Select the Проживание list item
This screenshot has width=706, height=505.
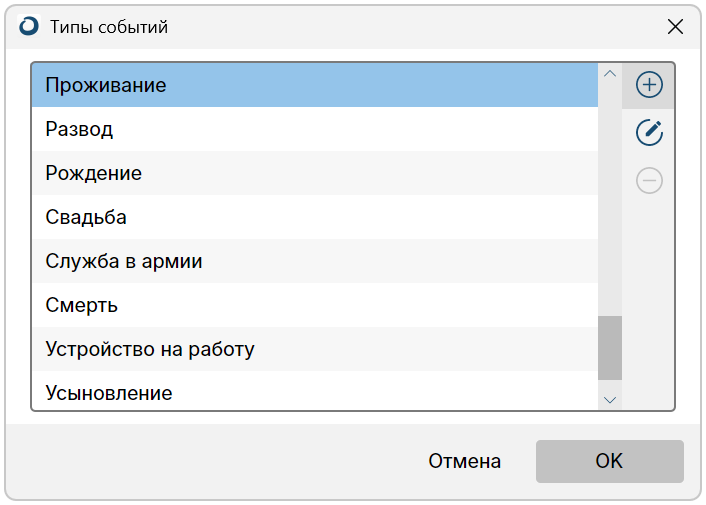[x=315, y=85]
